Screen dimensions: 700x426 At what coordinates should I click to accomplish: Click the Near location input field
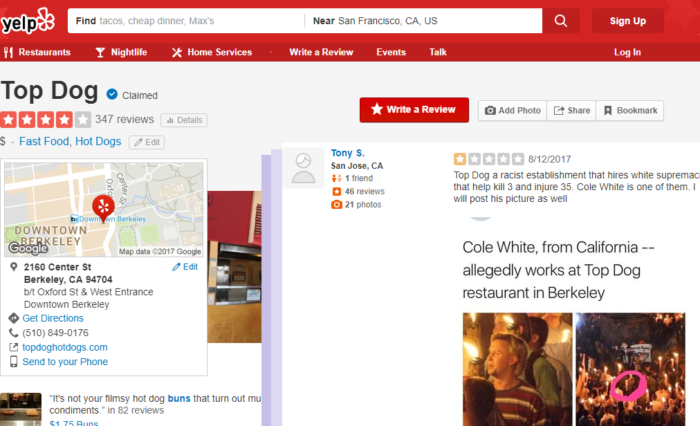tap(424, 21)
